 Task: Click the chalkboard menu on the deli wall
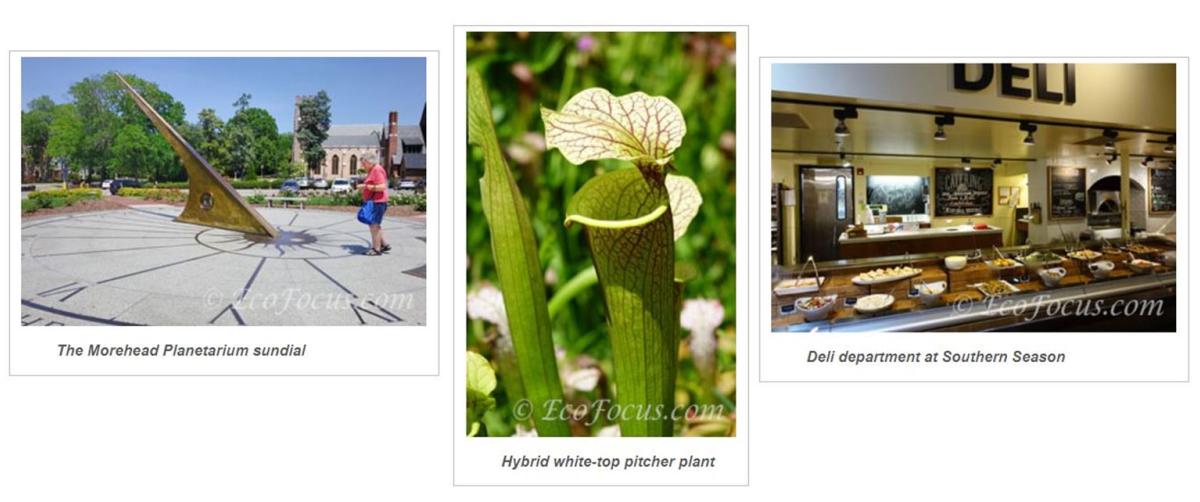(963, 192)
